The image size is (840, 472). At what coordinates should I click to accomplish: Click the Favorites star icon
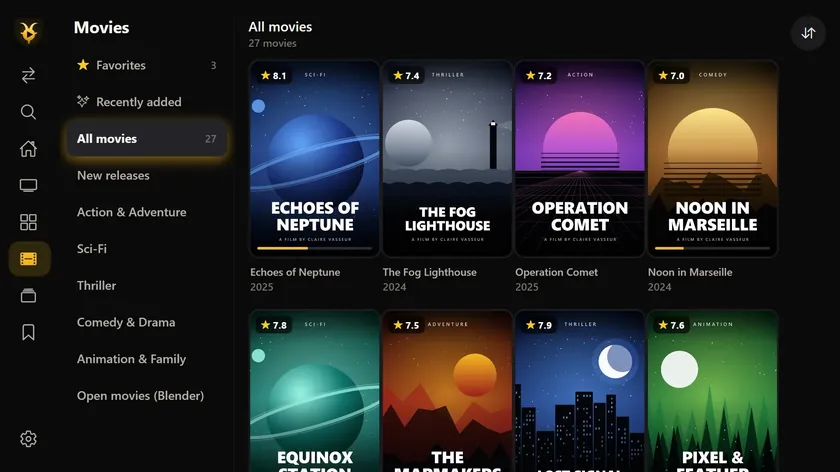click(x=83, y=65)
